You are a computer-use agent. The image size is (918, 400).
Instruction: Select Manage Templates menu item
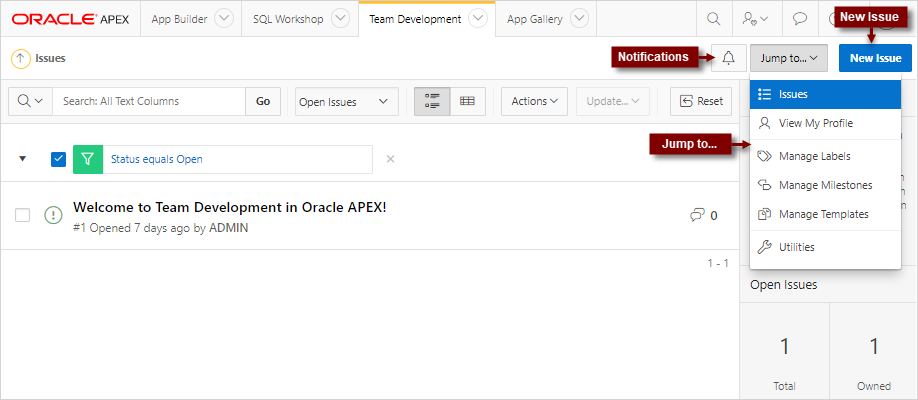point(825,214)
